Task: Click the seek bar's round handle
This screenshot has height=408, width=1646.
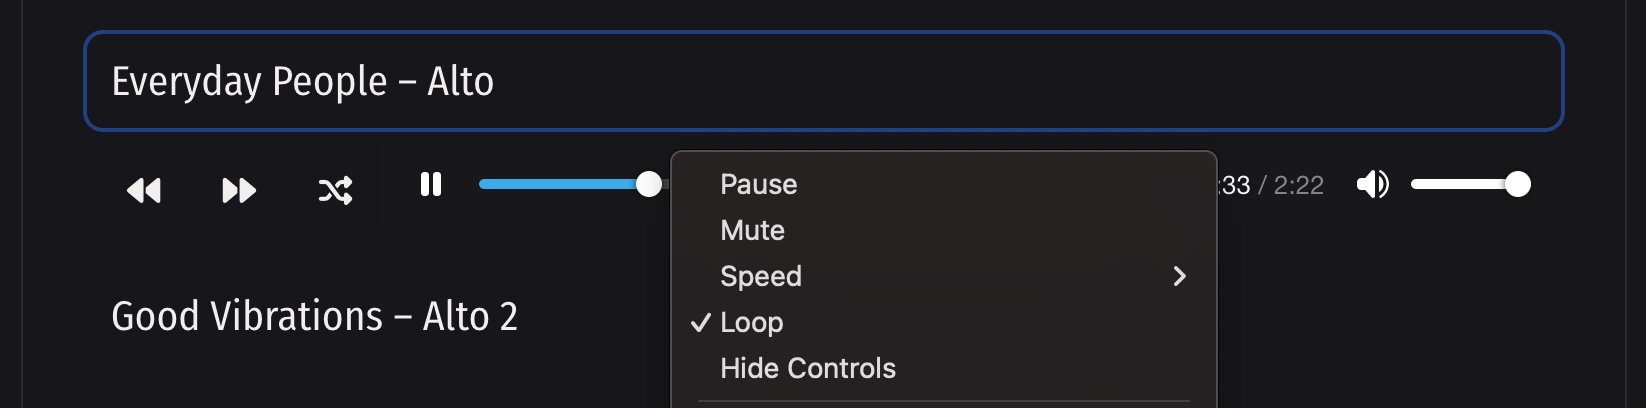Action: point(649,184)
